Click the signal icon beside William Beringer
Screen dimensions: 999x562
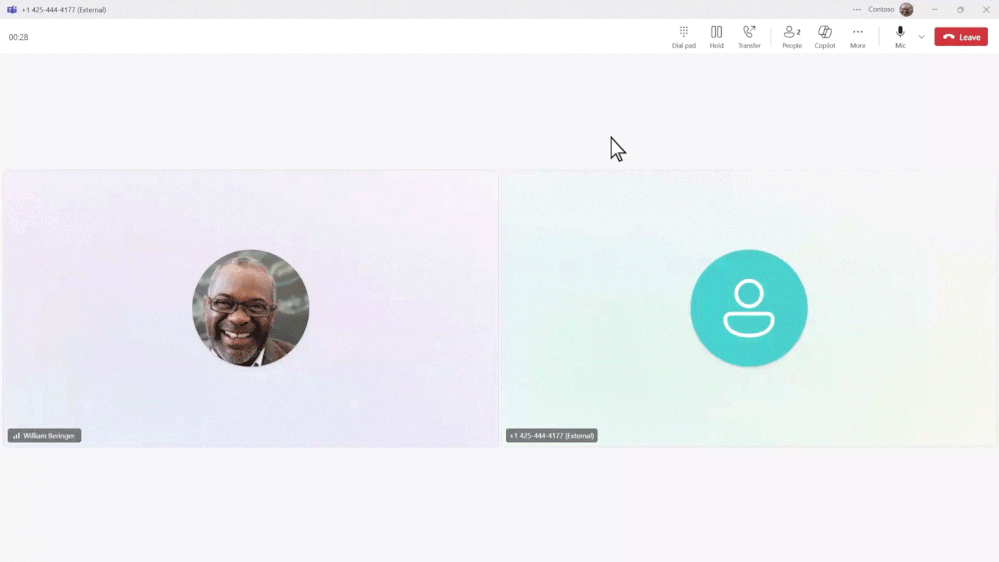coord(17,436)
